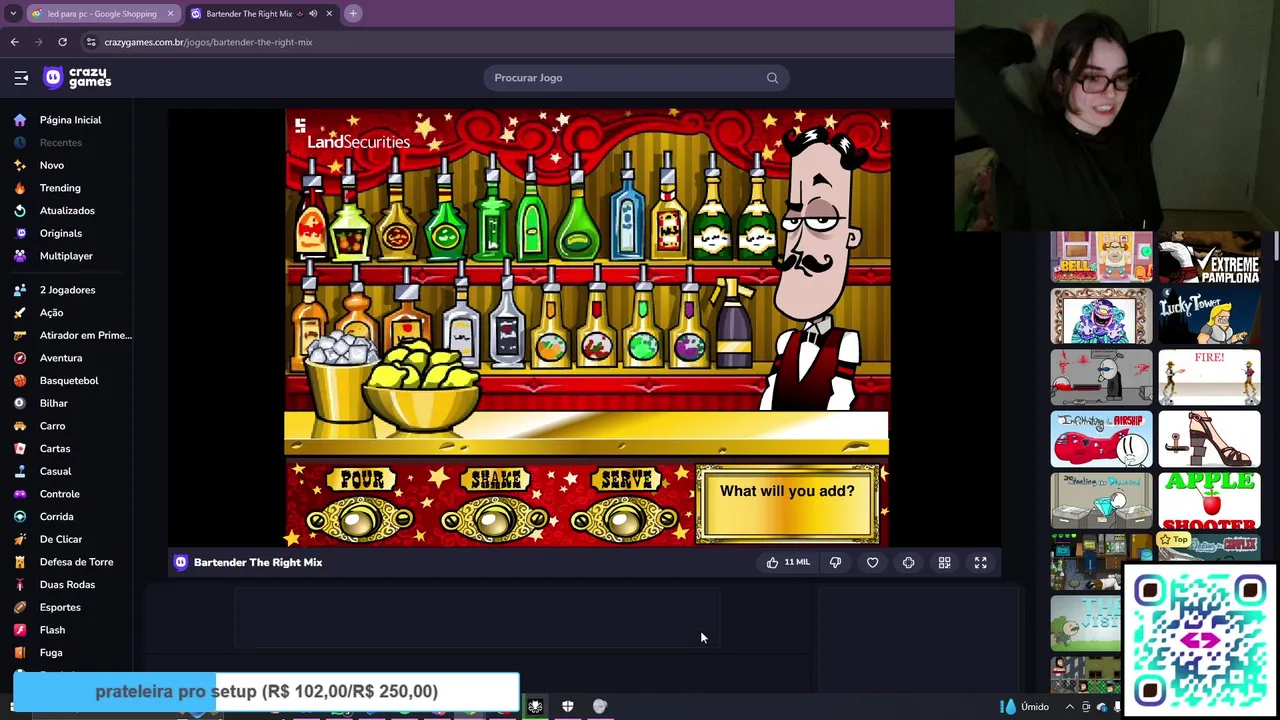Go back in the browser

14,42
